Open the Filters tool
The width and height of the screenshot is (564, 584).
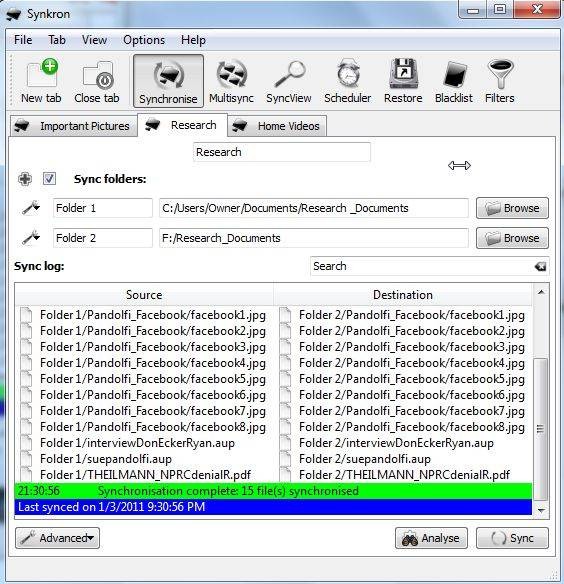(500, 81)
